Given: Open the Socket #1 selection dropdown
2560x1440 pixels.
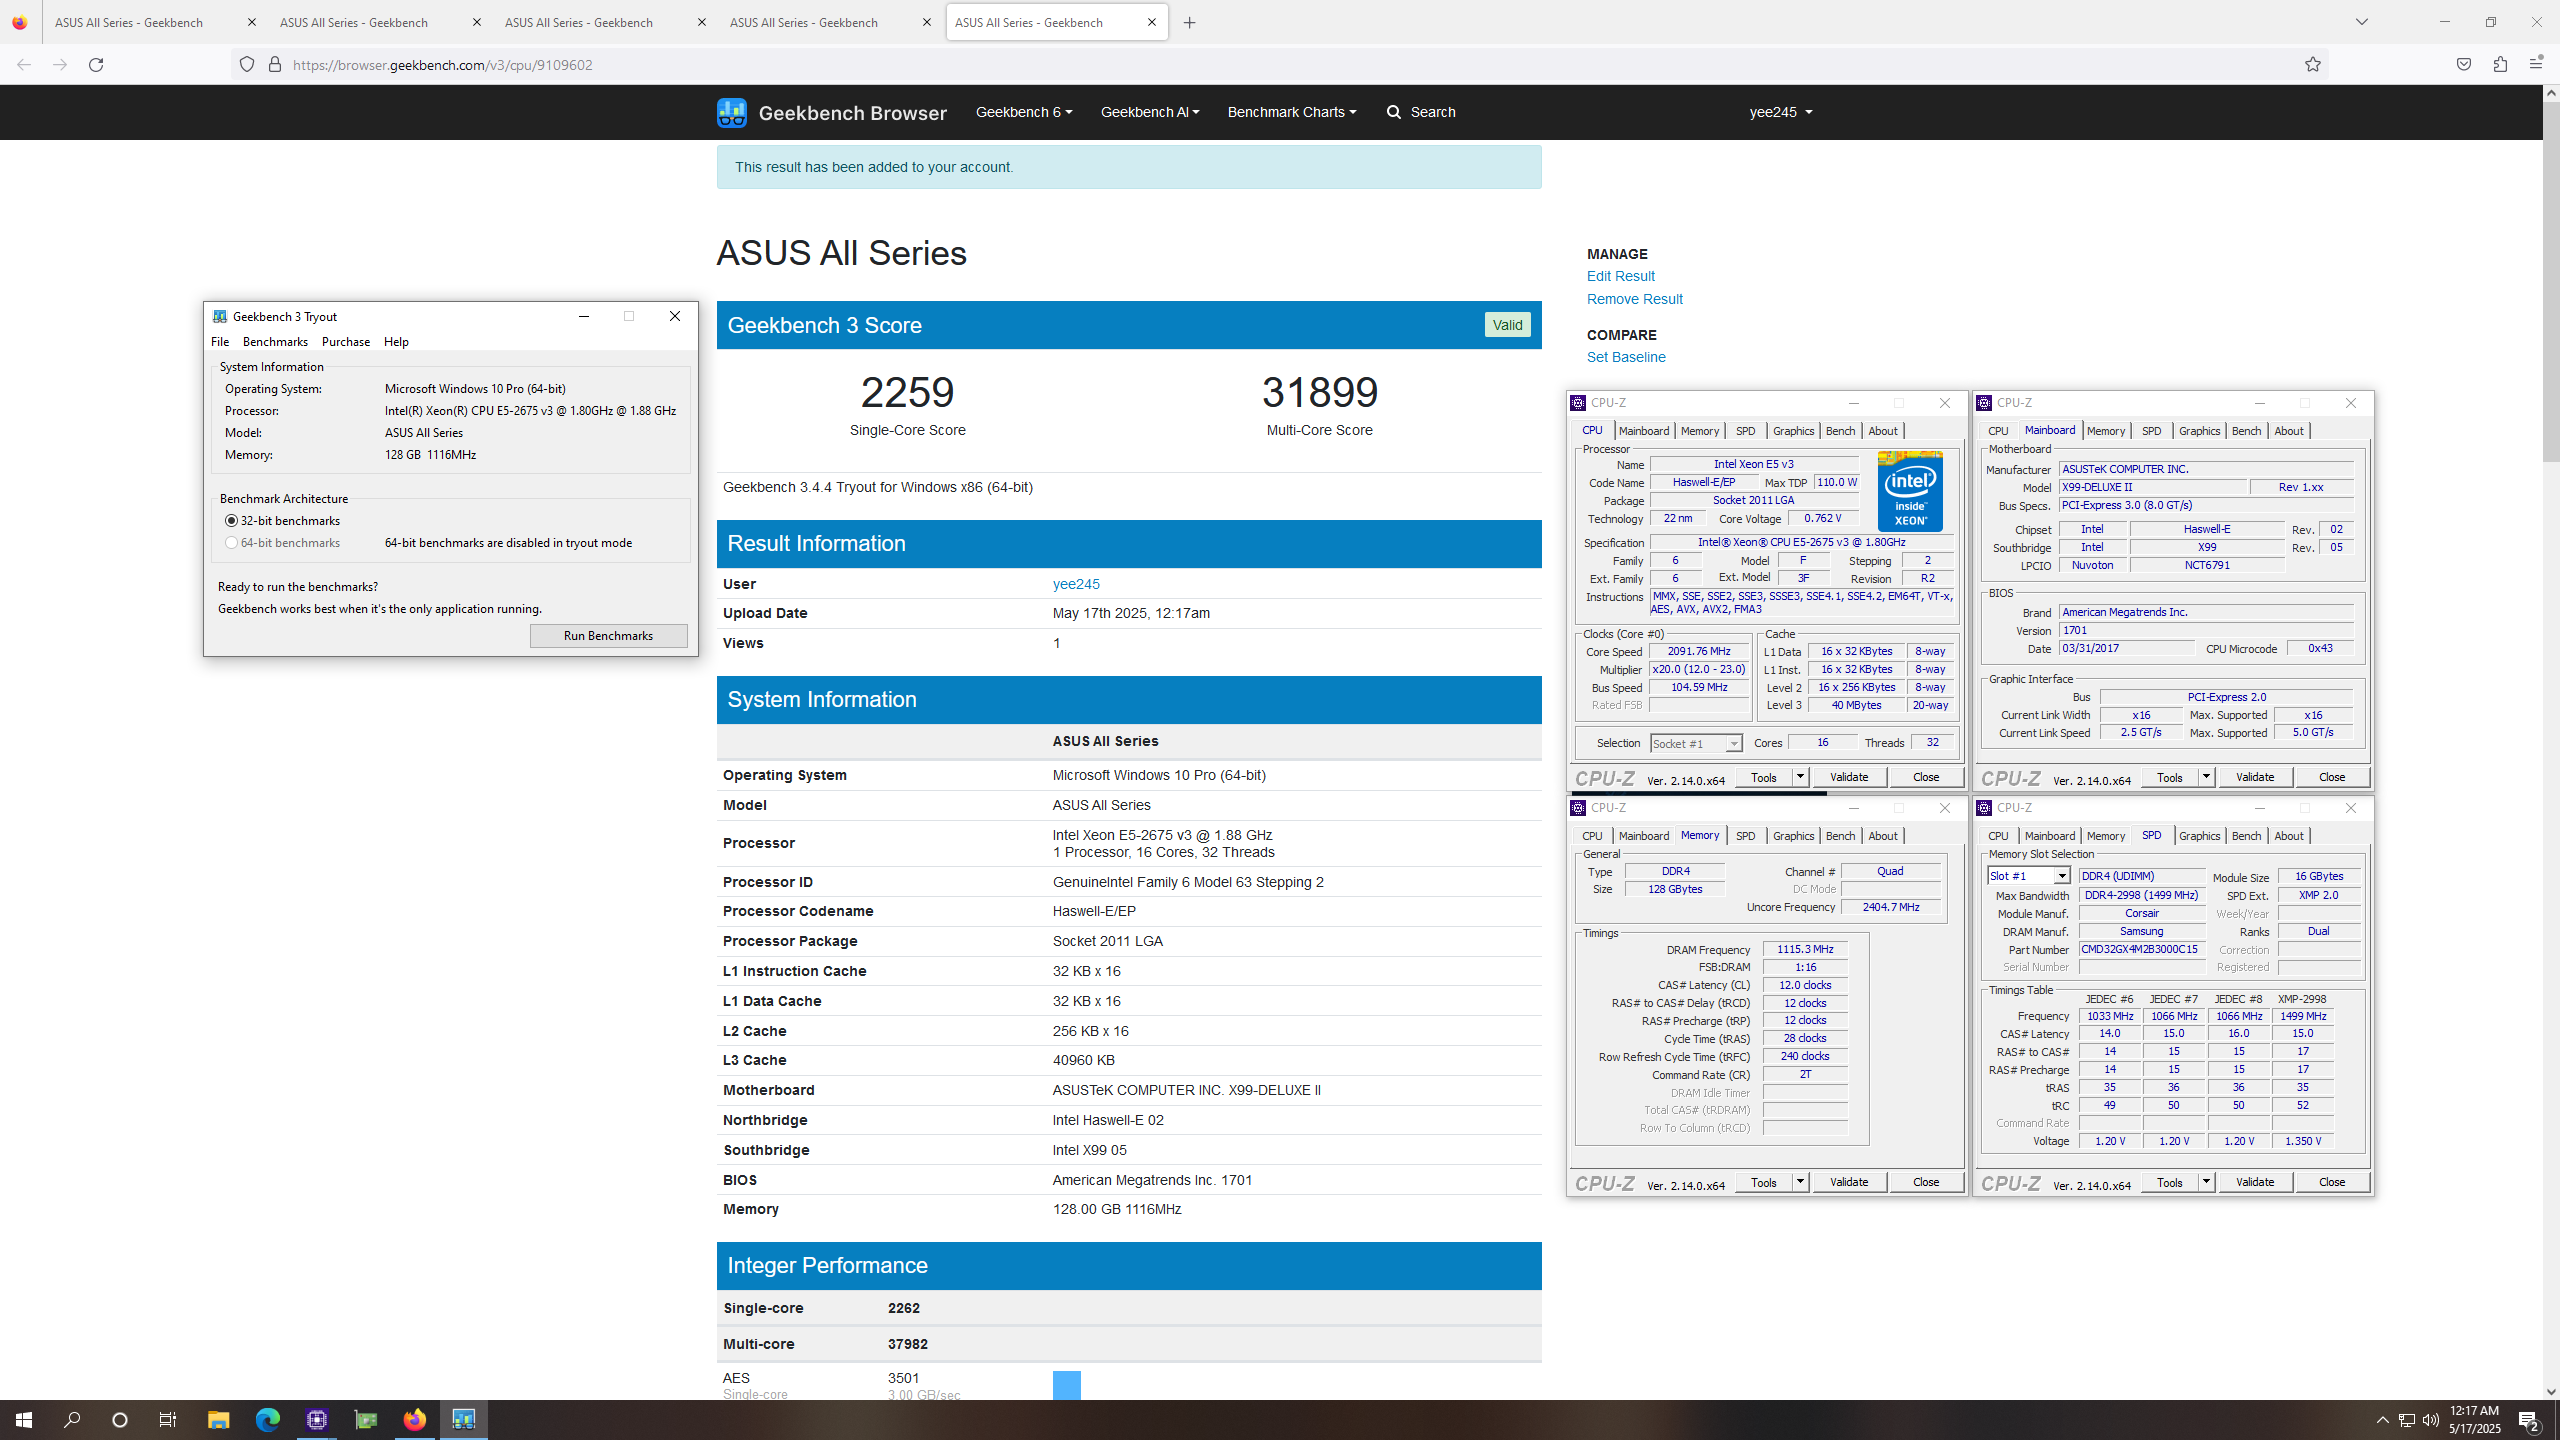Looking at the screenshot, I should pyautogui.click(x=1696, y=743).
